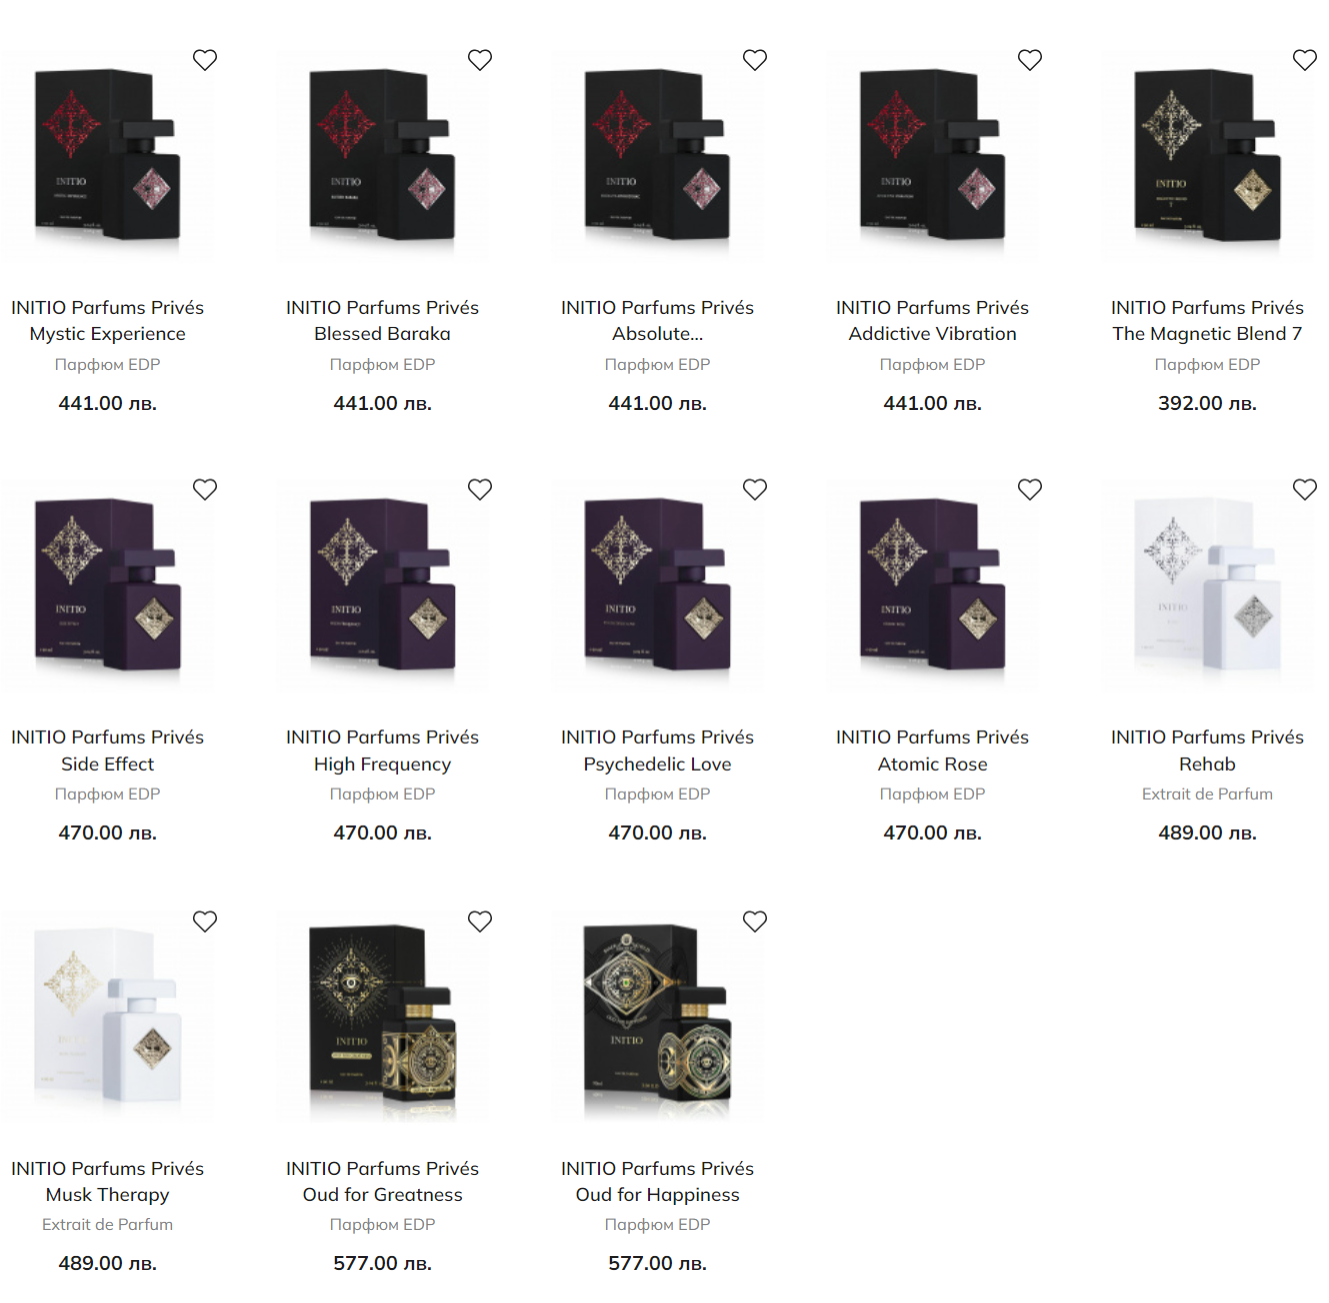The image size is (1329, 1303).
Task: Toggle heart on Side Effect perfume
Action: coord(205,489)
